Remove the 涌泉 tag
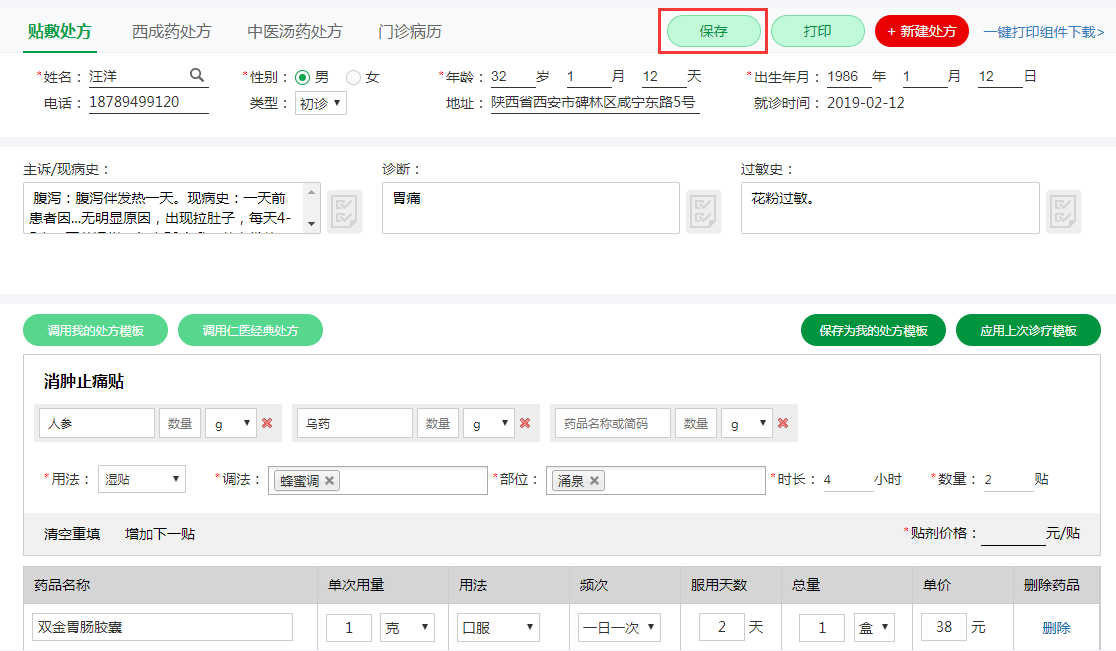The image size is (1116, 651). pyautogui.click(x=595, y=481)
